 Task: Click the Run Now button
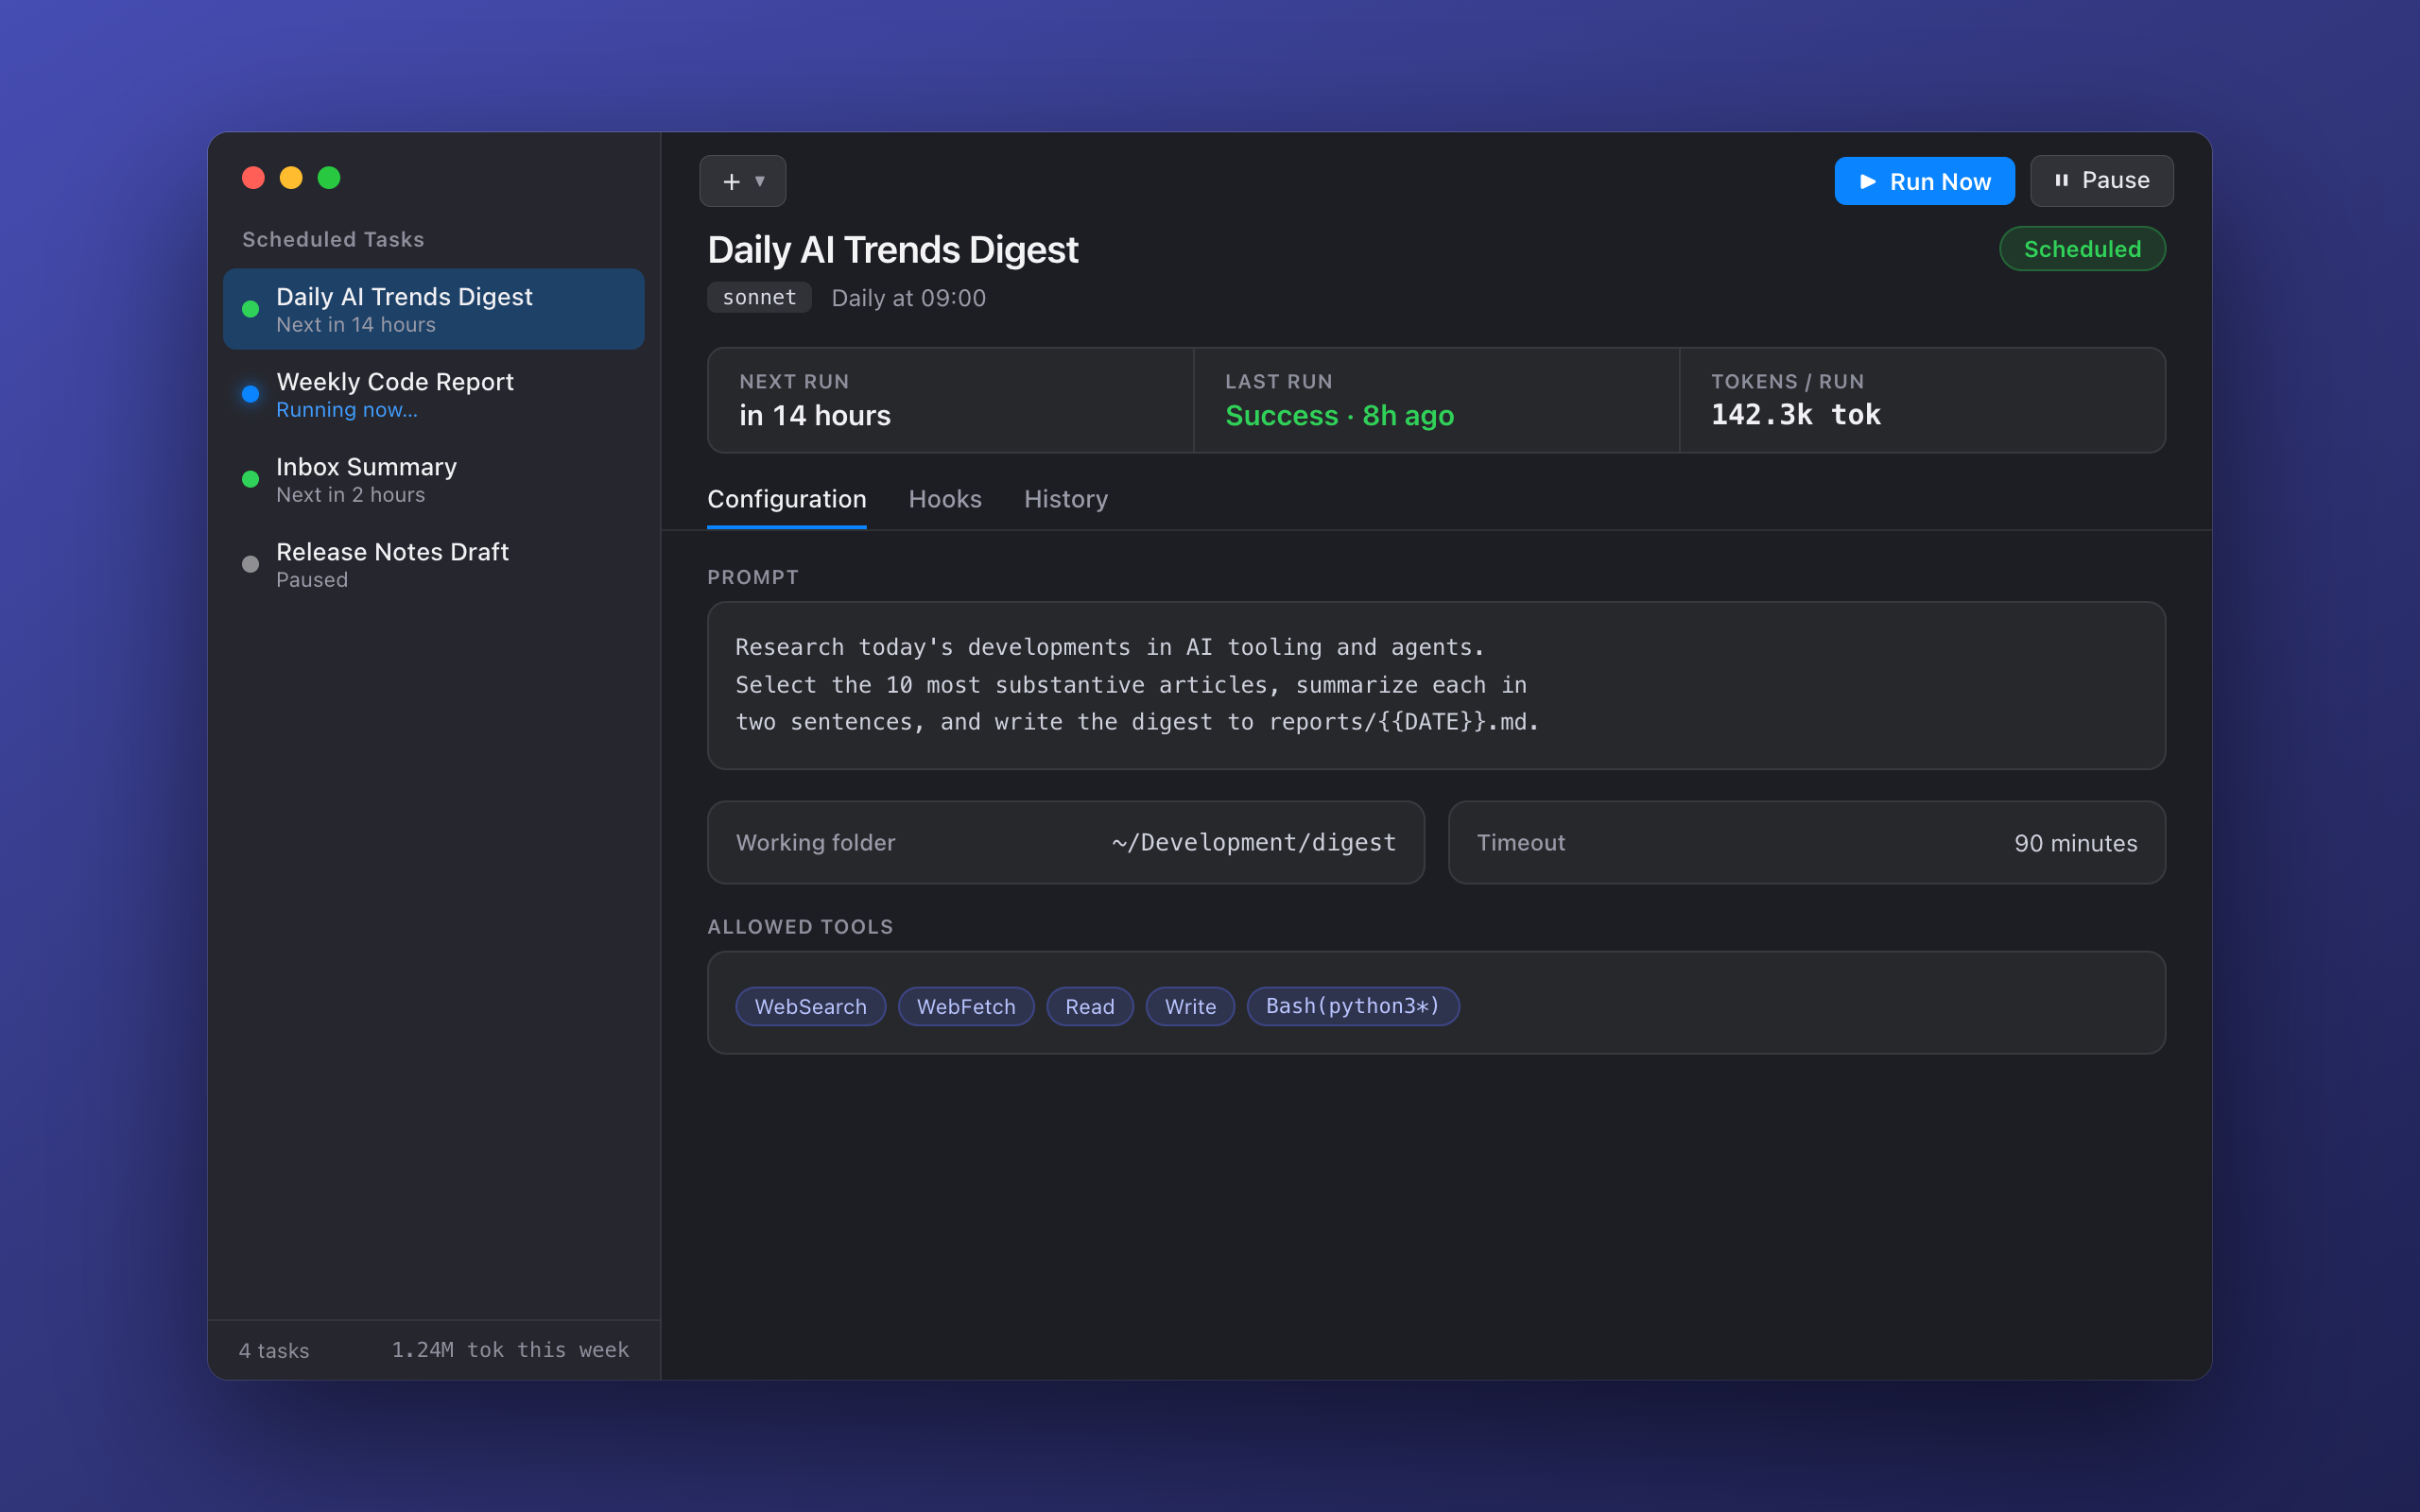pyautogui.click(x=1924, y=181)
